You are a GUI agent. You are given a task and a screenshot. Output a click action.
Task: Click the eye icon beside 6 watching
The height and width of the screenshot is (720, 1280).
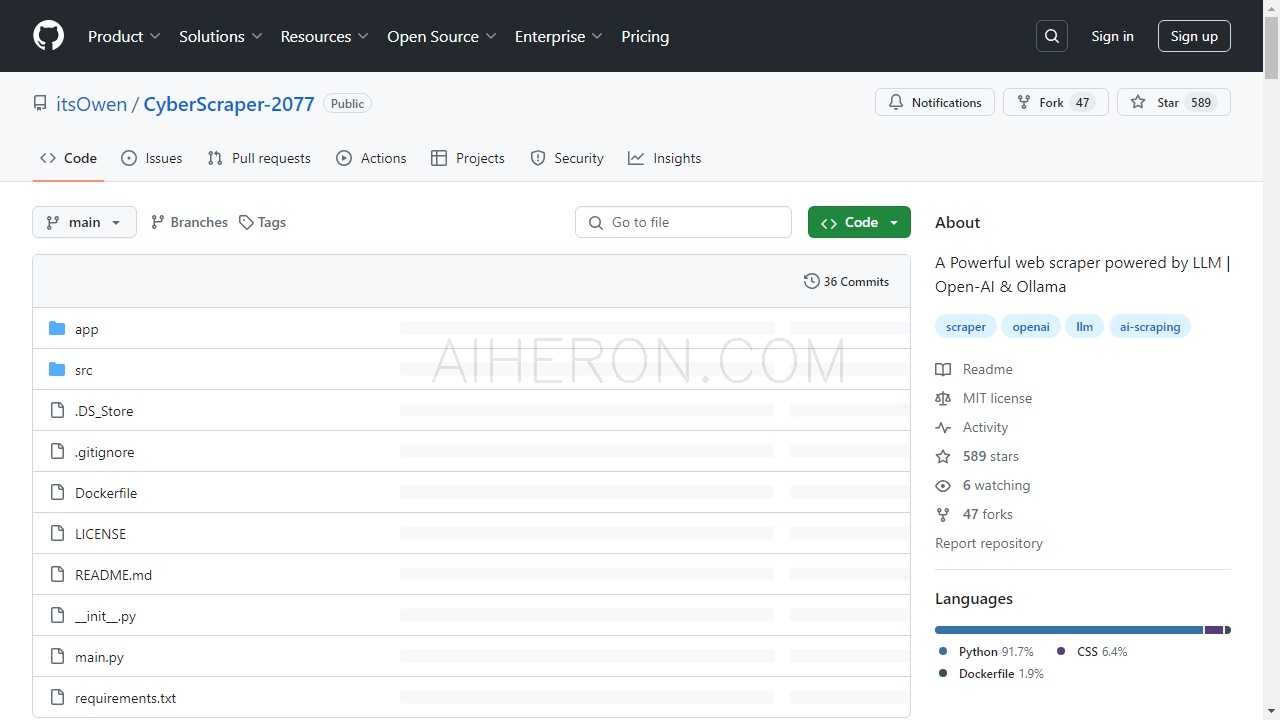click(943, 485)
